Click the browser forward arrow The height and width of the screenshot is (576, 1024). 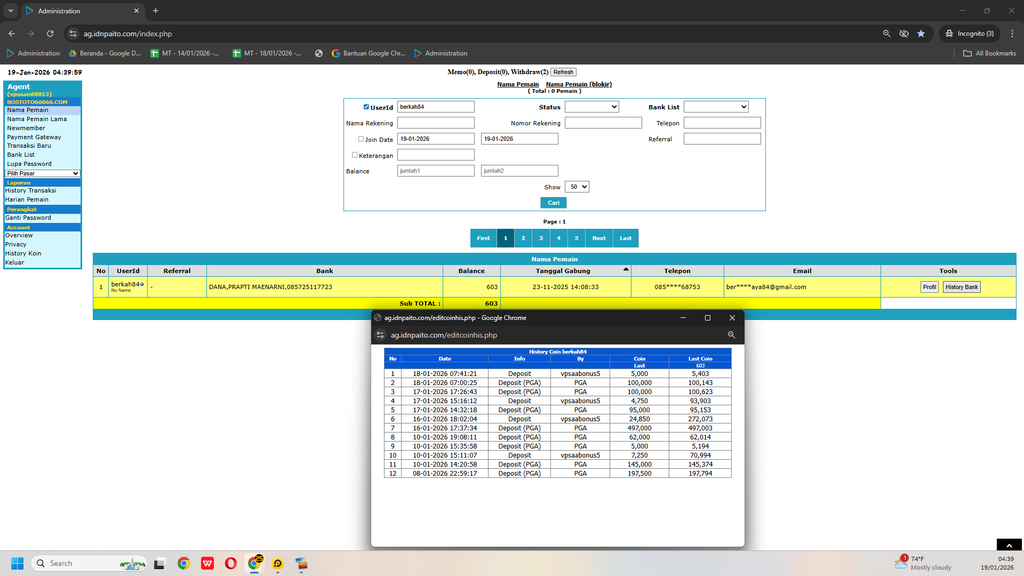31,33
